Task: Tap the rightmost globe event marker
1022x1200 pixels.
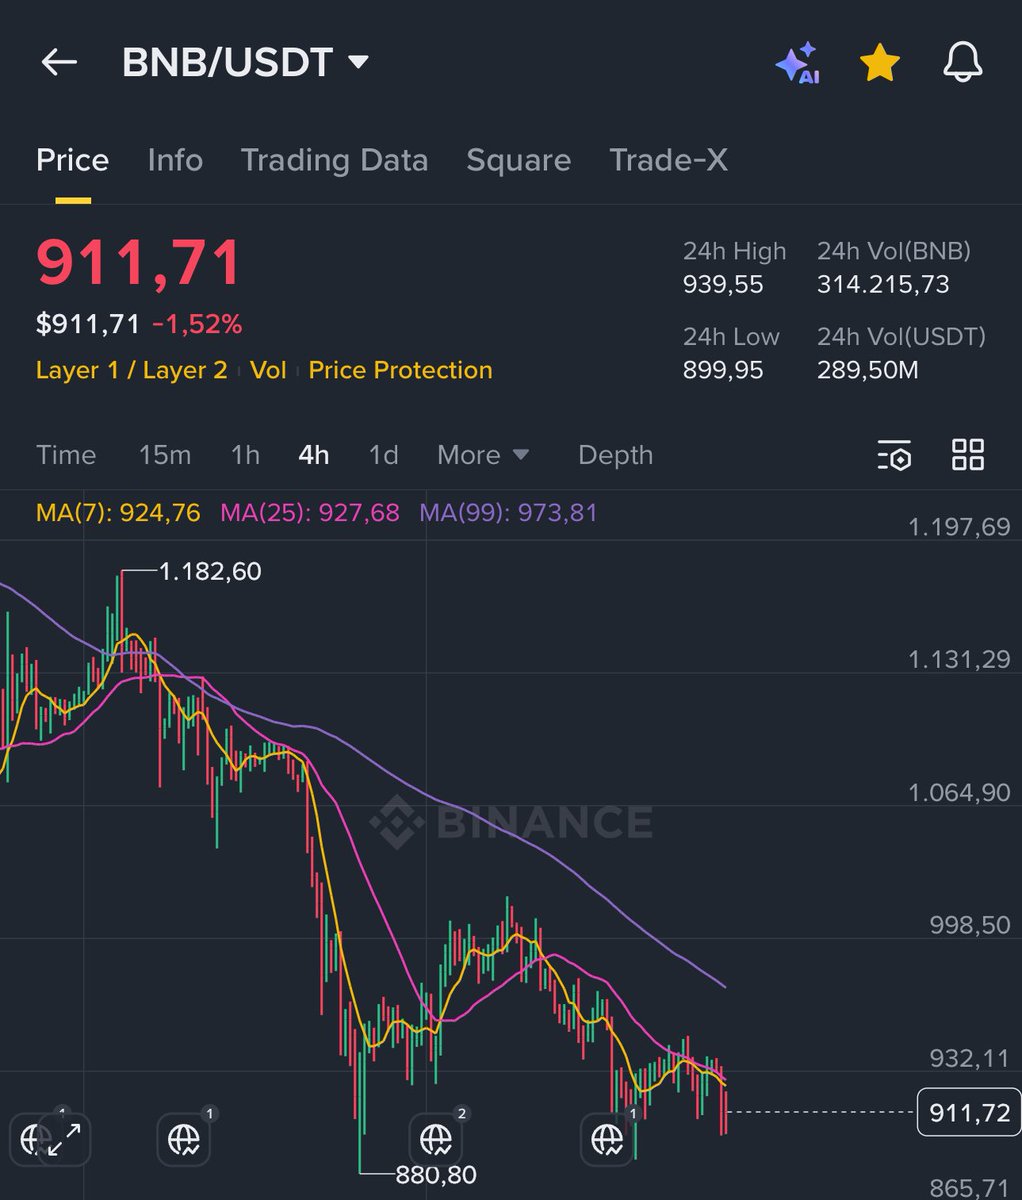Action: point(605,1138)
